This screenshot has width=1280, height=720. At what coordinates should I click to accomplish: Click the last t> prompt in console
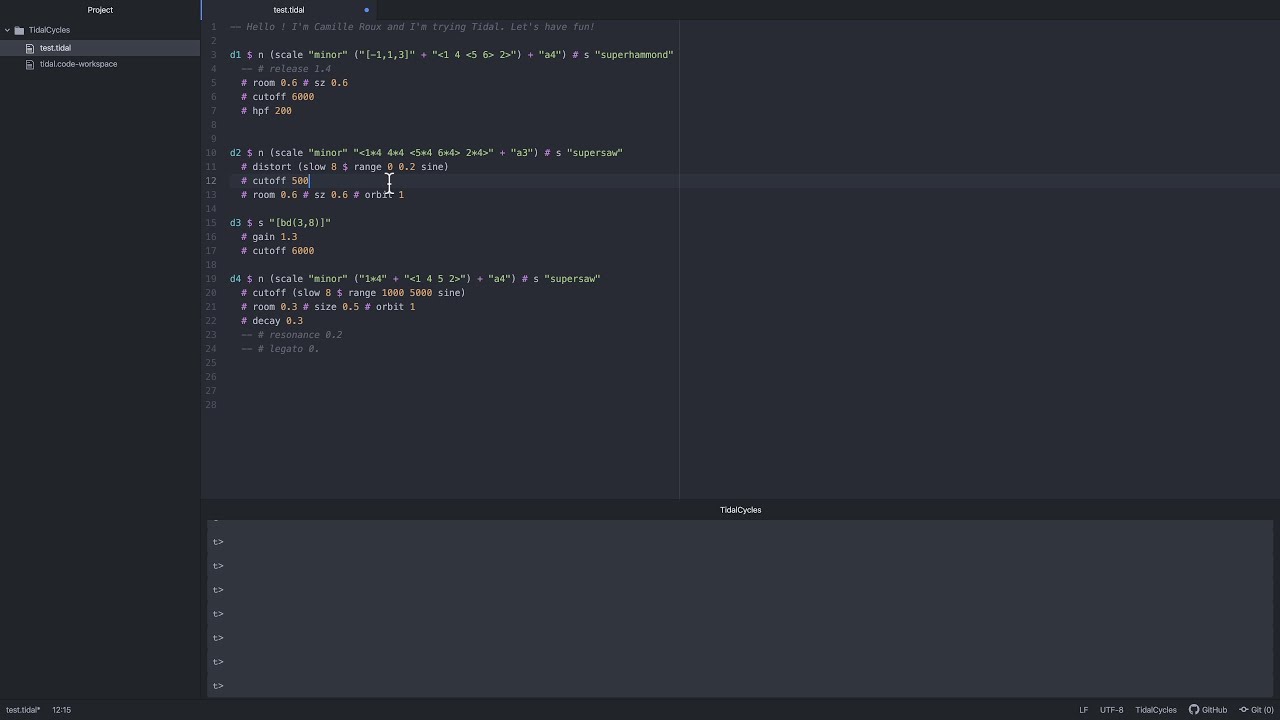tap(218, 686)
